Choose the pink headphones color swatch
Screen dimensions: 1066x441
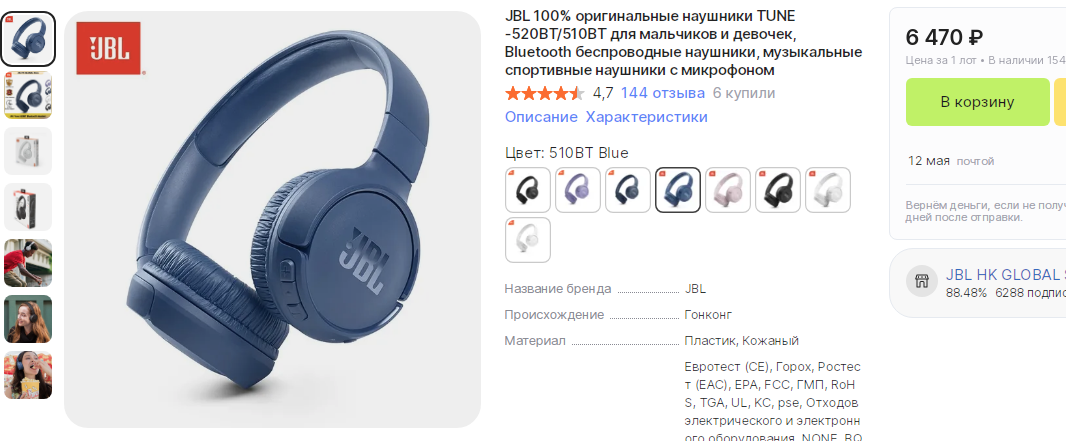[x=727, y=190]
